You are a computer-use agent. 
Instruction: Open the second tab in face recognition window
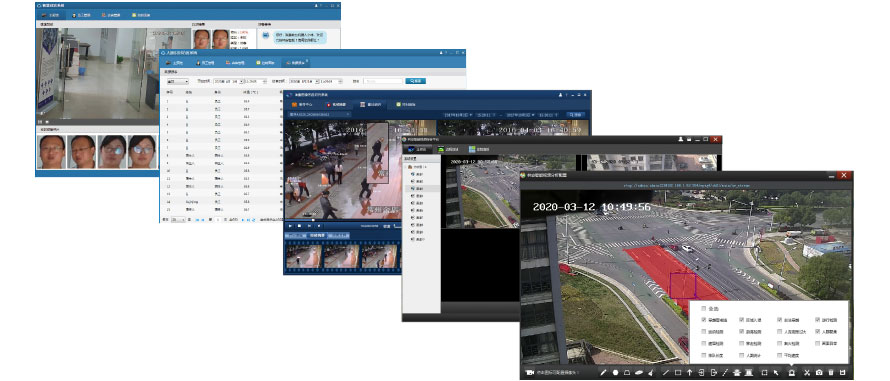(x=82, y=15)
